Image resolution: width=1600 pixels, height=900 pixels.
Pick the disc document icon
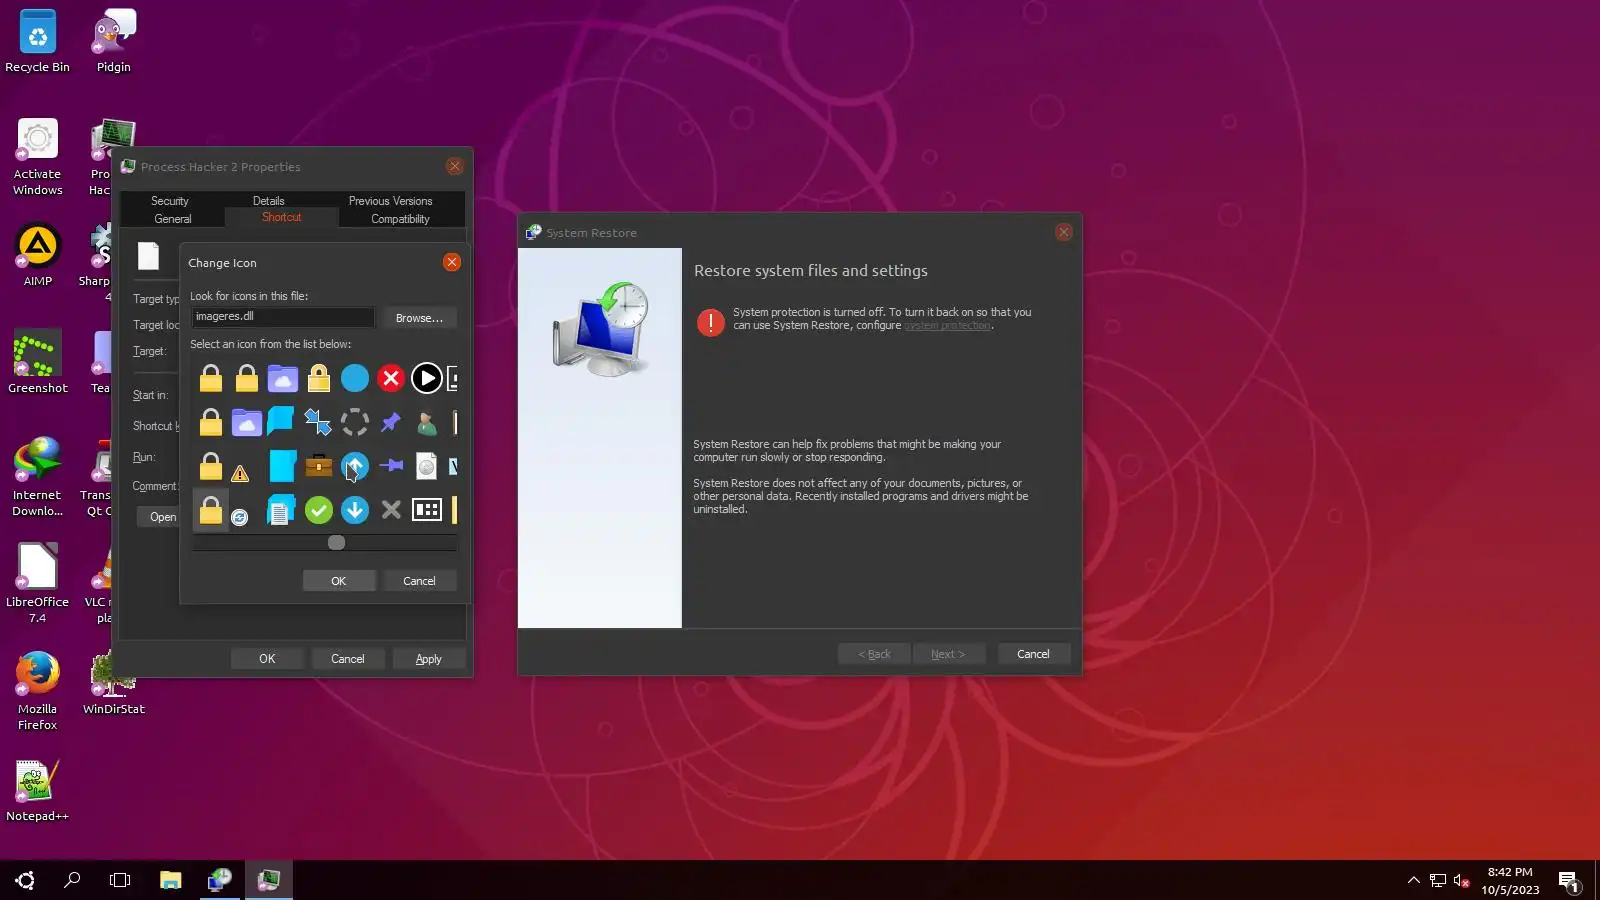pyautogui.click(x=427, y=466)
